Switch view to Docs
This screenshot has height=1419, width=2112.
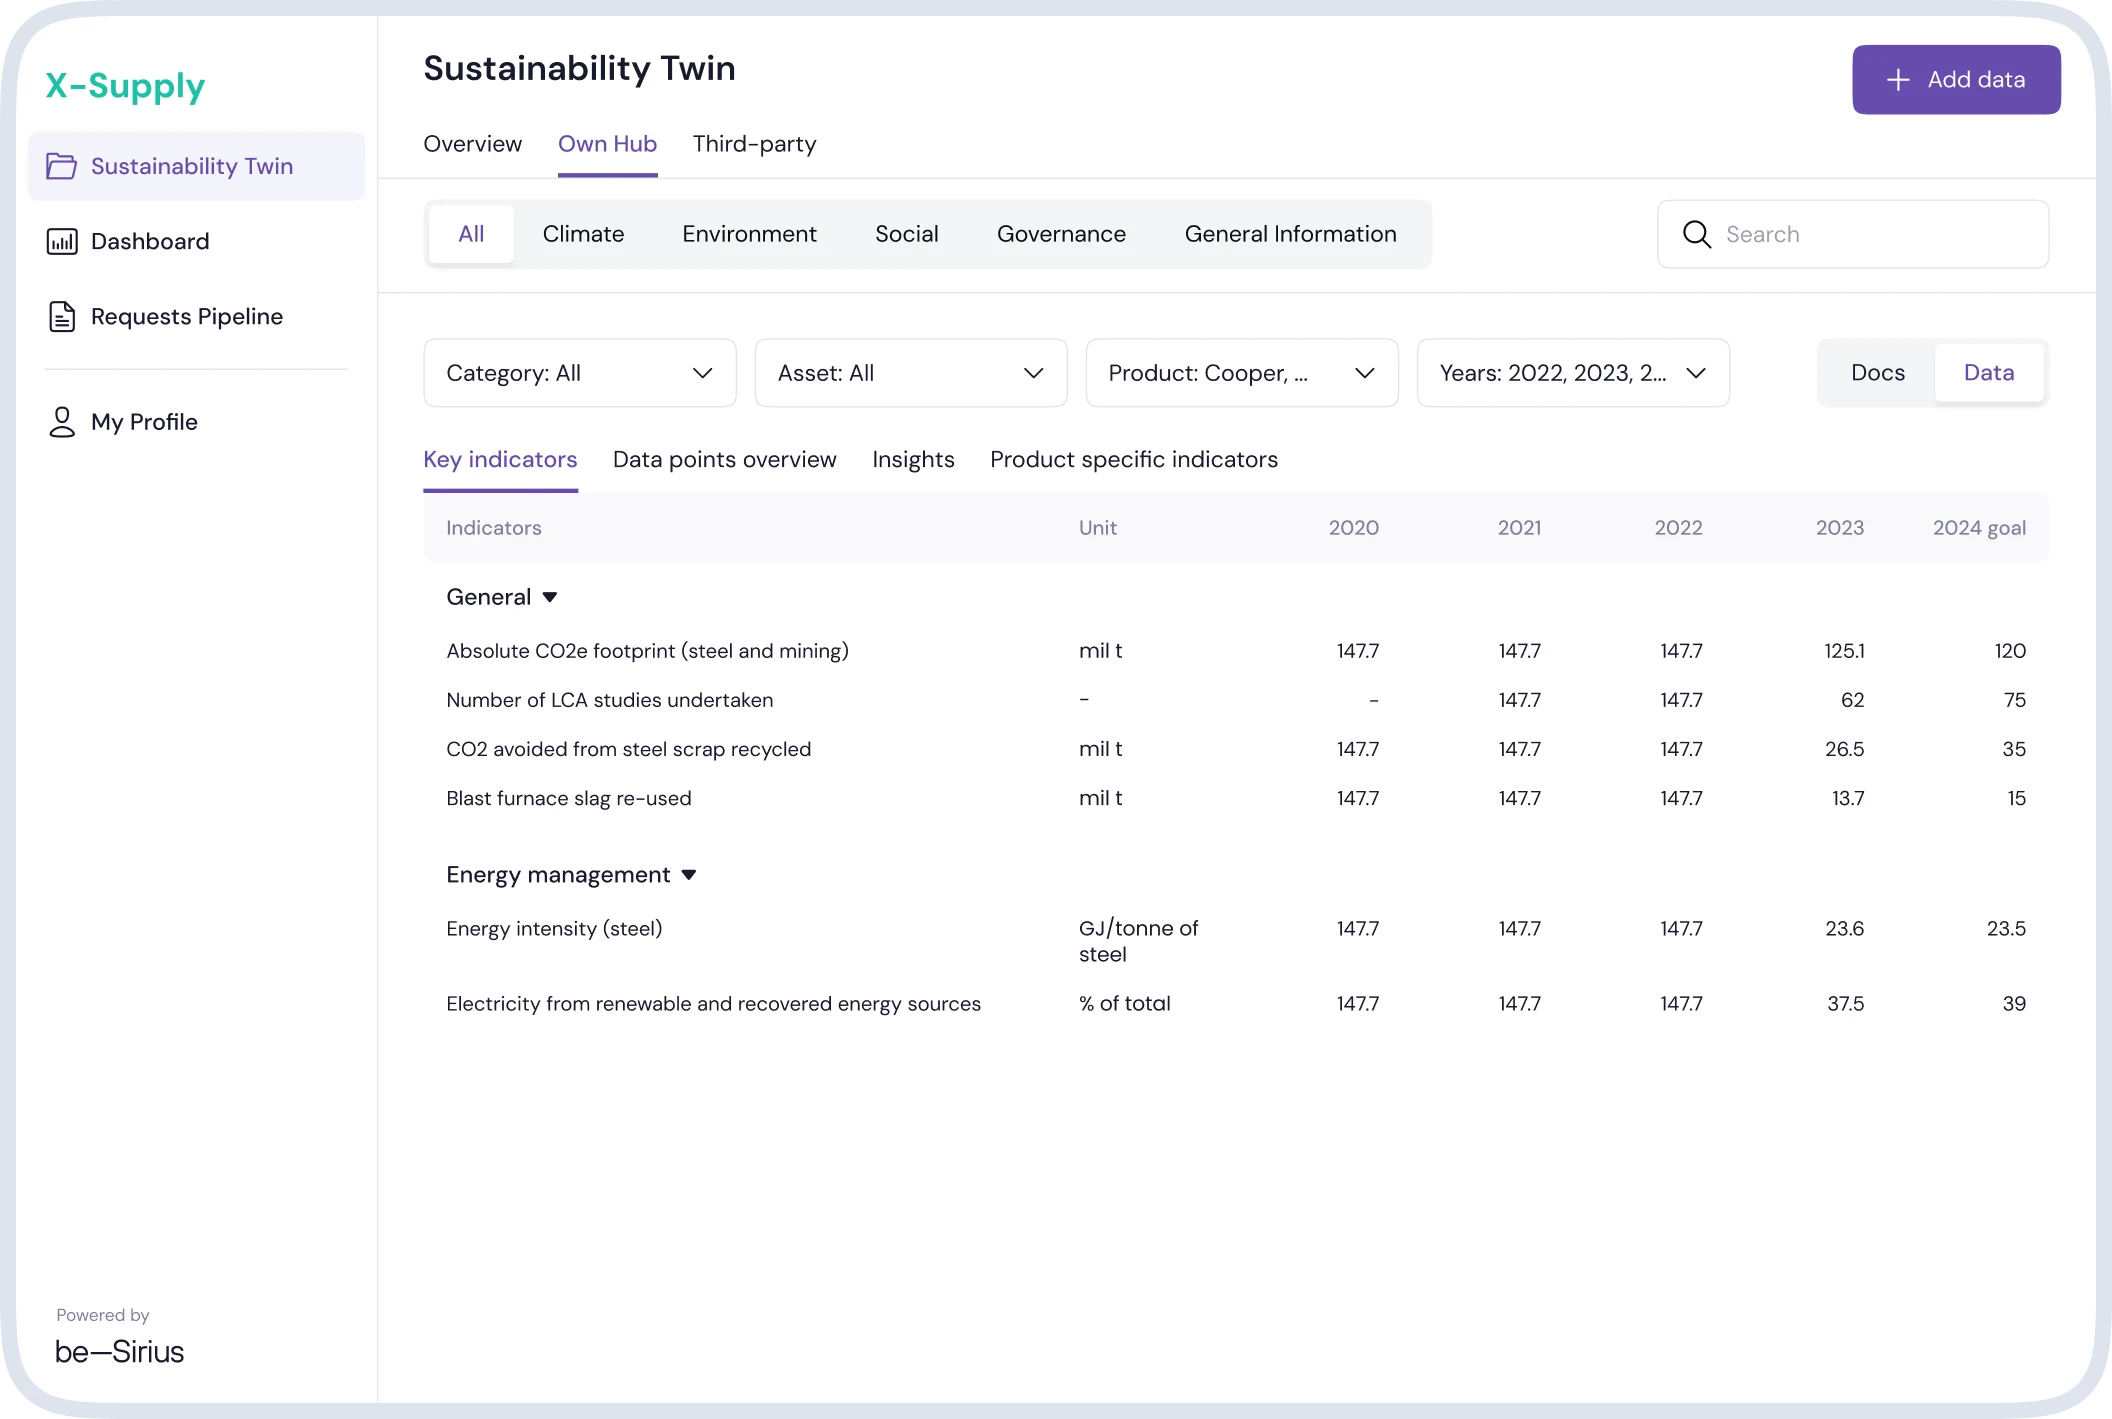(1877, 373)
